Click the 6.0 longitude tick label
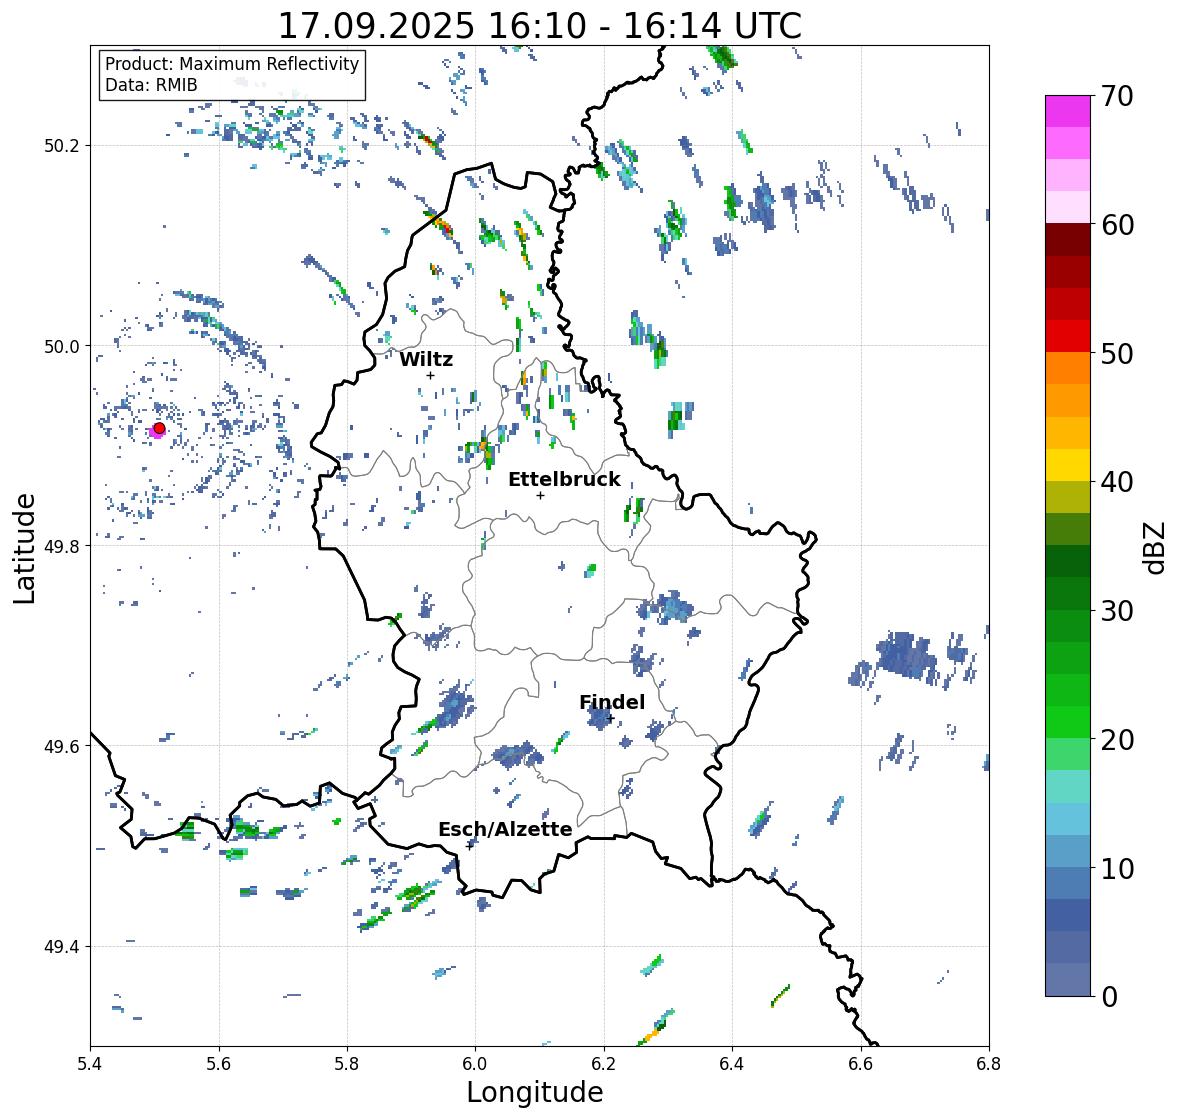 coord(475,1064)
